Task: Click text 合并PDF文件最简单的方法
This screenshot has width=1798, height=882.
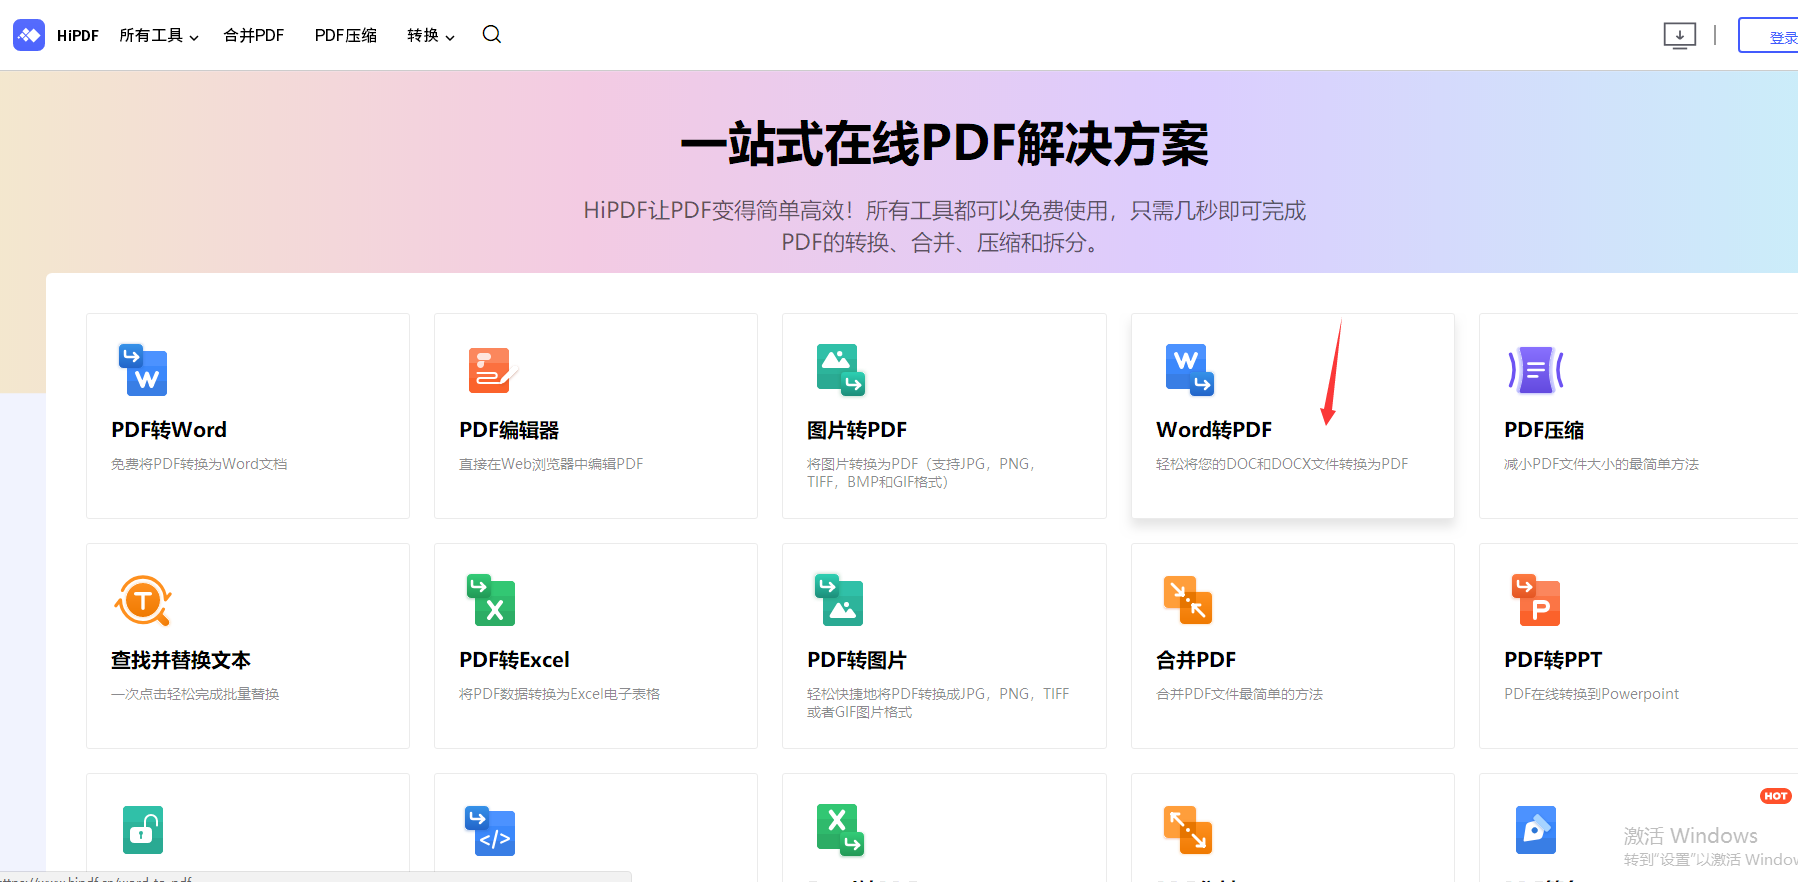Action: [x=1239, y=694]
